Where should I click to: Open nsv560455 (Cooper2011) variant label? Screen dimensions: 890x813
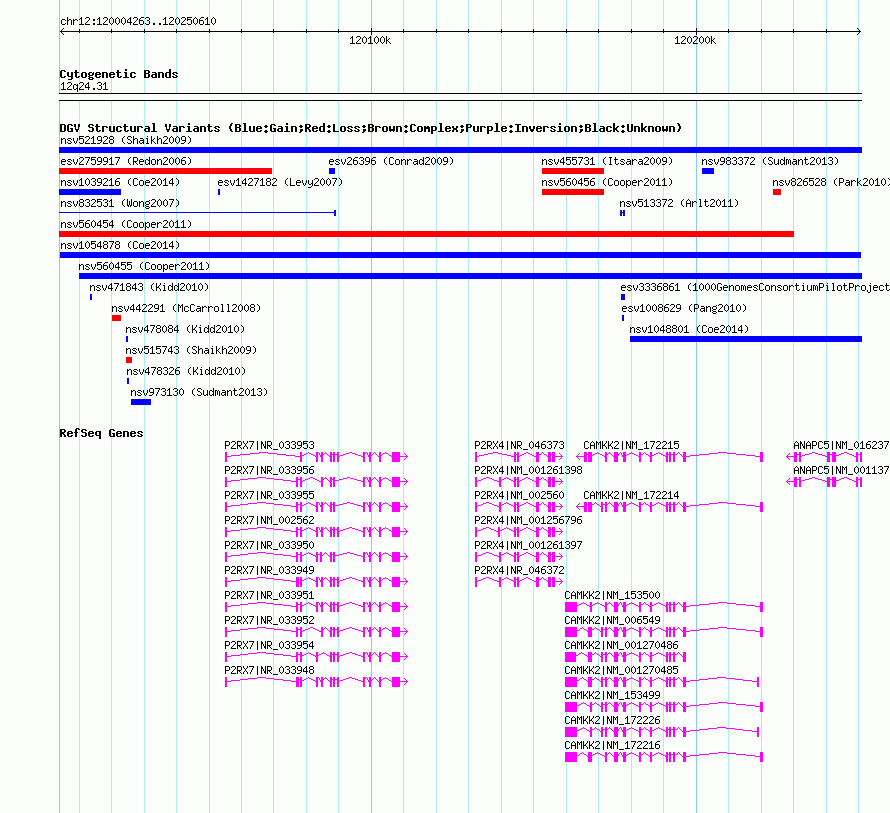tap(144, 266)
